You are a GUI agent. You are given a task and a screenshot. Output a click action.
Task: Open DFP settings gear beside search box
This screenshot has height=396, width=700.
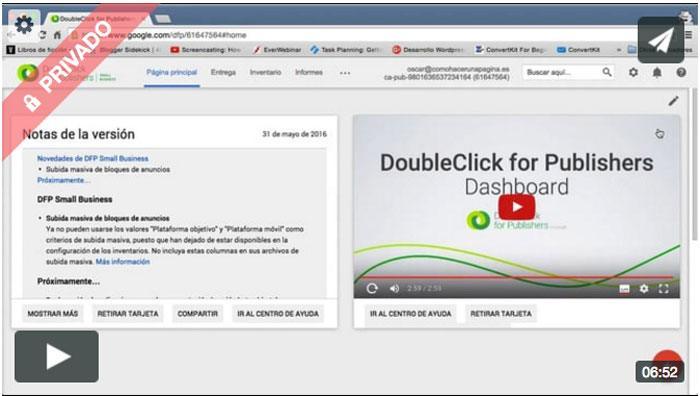pyautogui.click(x=633, y=72)
